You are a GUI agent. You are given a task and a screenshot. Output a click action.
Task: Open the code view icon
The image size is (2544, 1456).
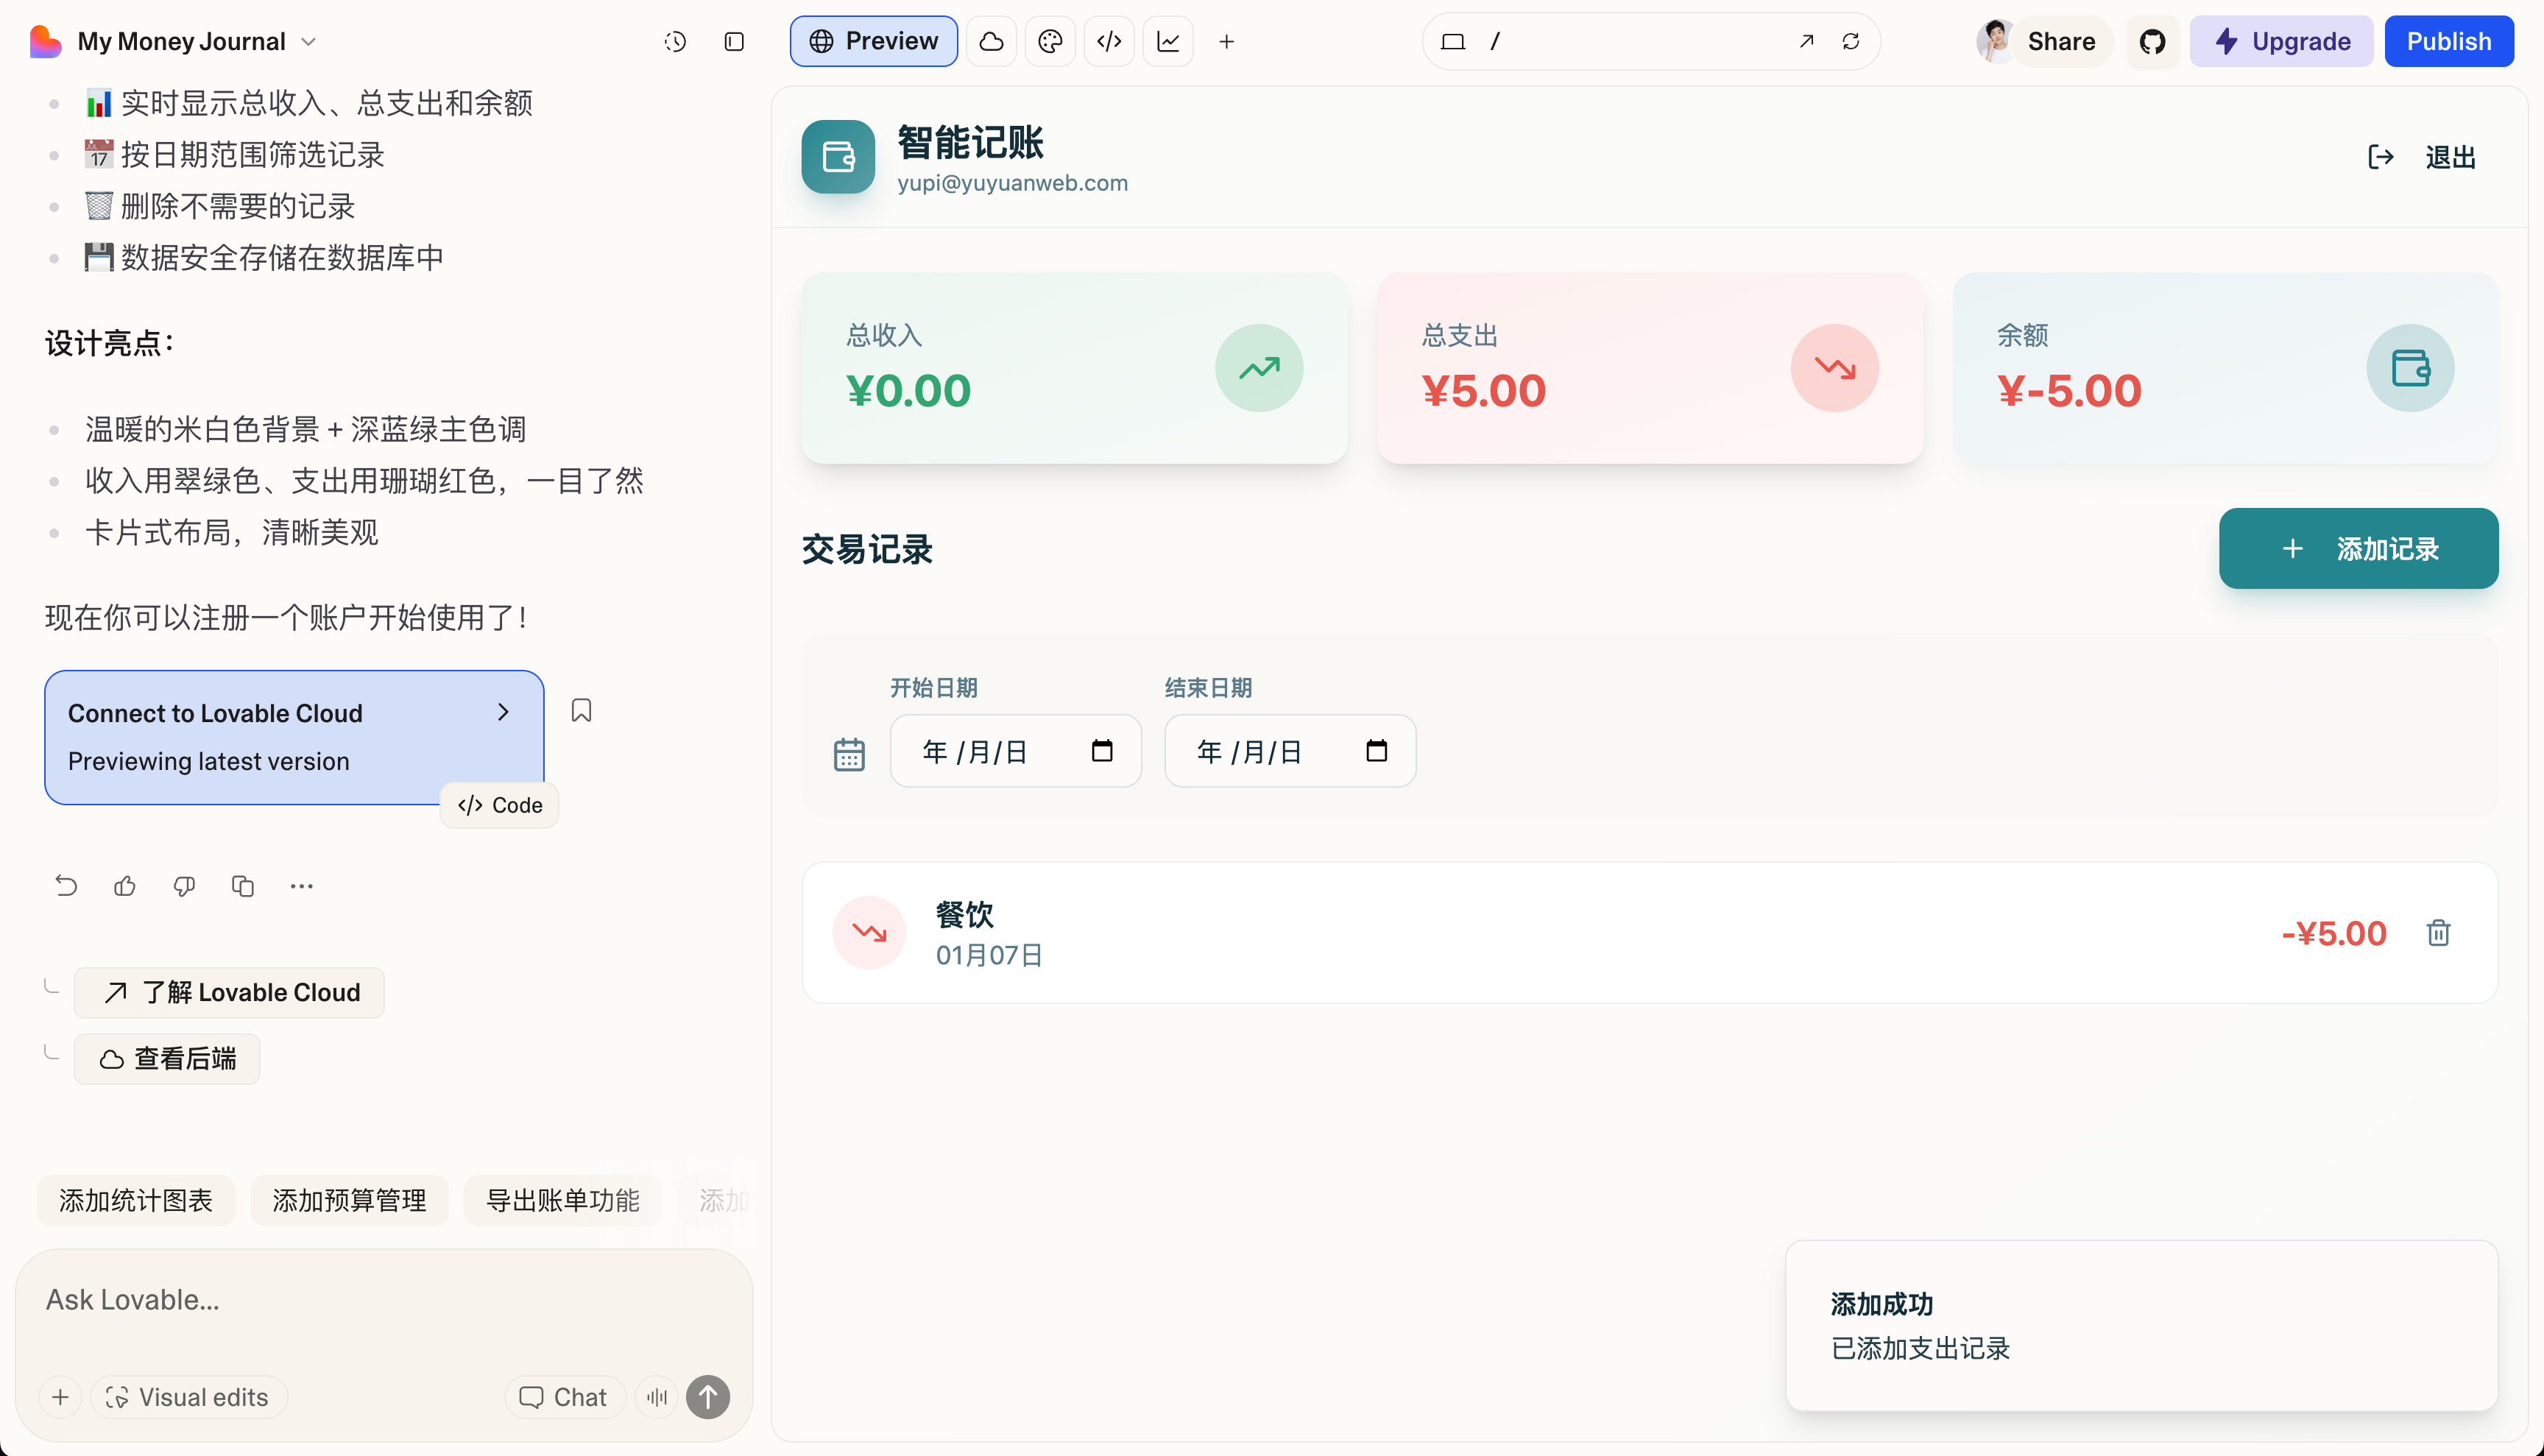tap(1109, 41)
